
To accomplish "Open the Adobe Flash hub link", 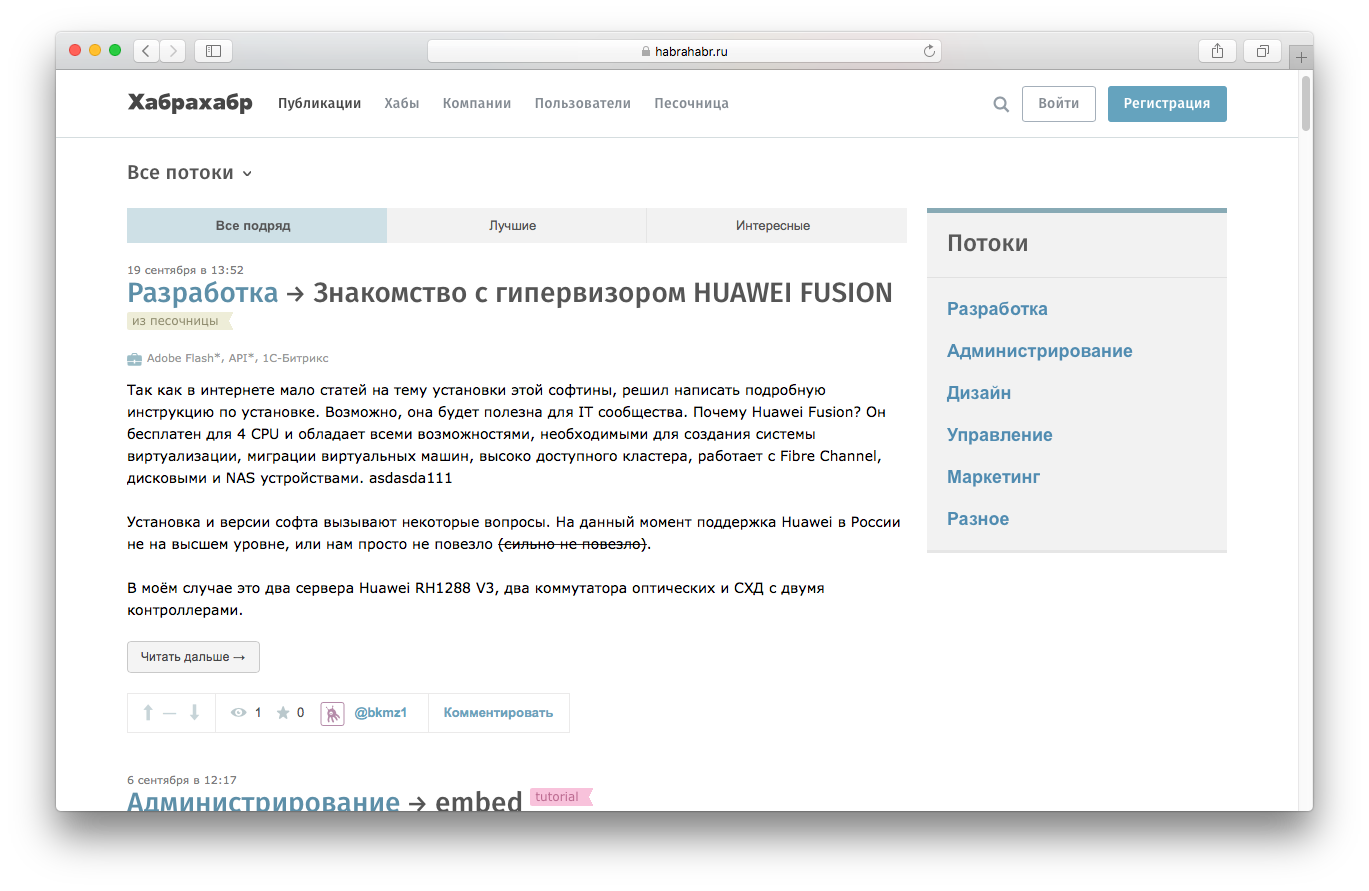I will click(x=184, y=358).
